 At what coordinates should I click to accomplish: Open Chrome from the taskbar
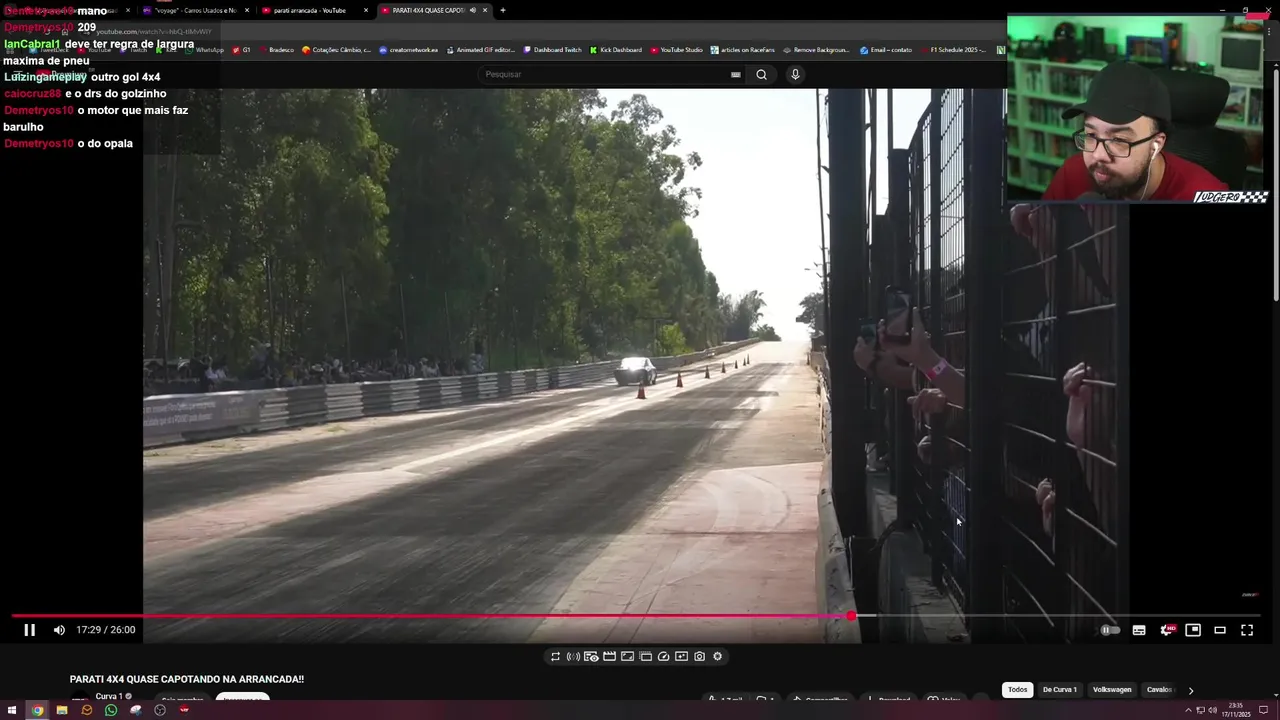coord(37,710)
